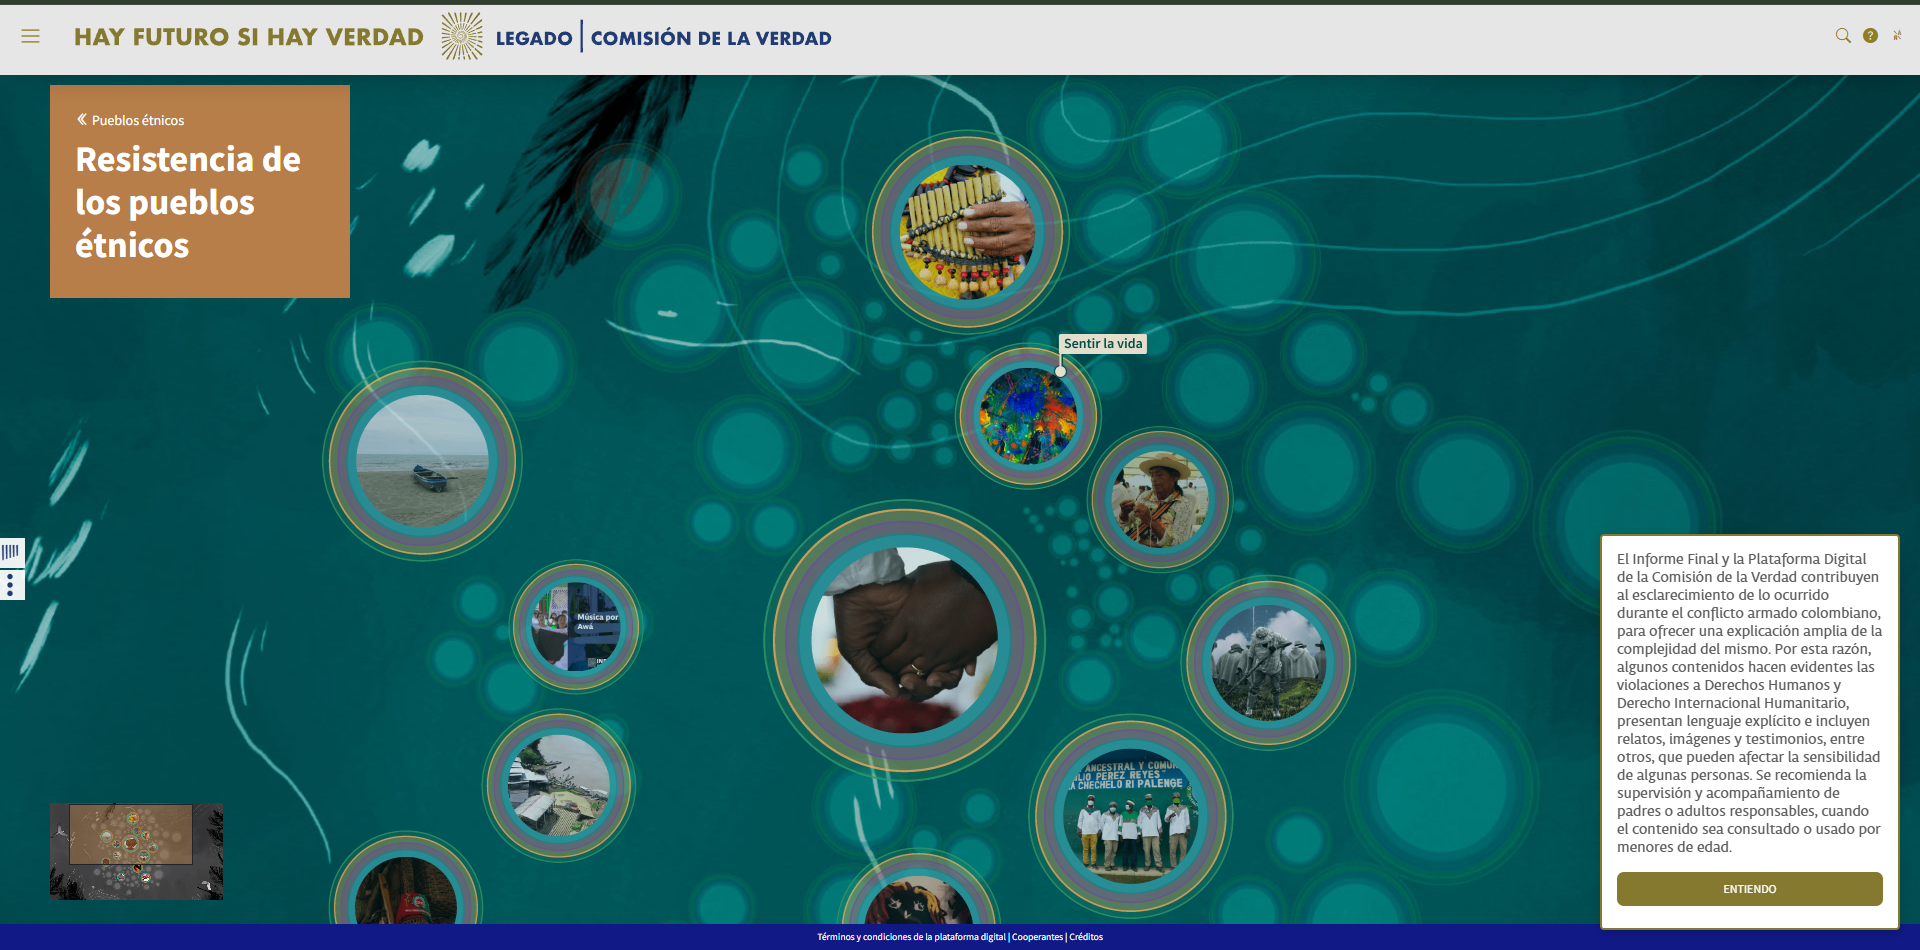1920x950 pixels.
Task: Open Términos y condiciones footer link
Action: (x=911, y=937)
